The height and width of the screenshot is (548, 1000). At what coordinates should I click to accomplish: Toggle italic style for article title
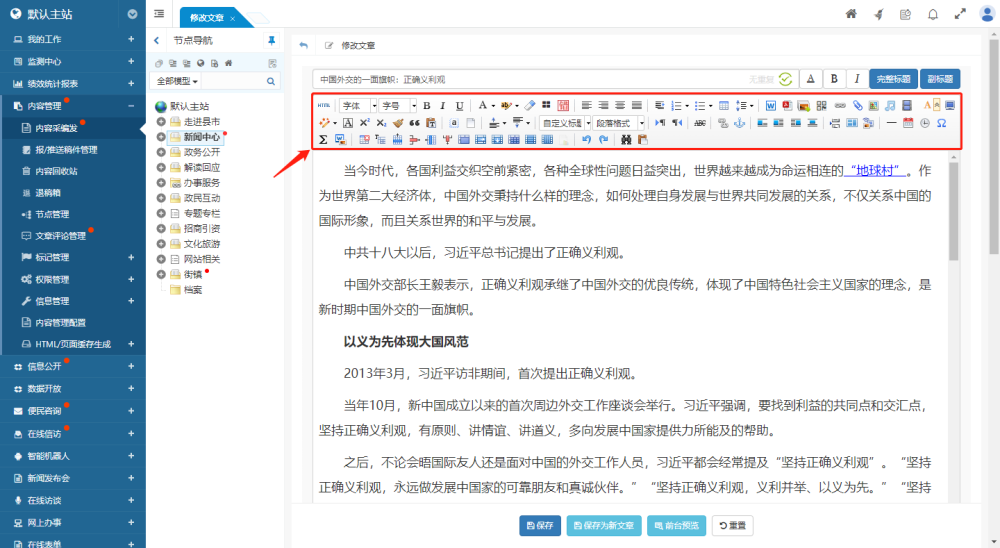857,79
